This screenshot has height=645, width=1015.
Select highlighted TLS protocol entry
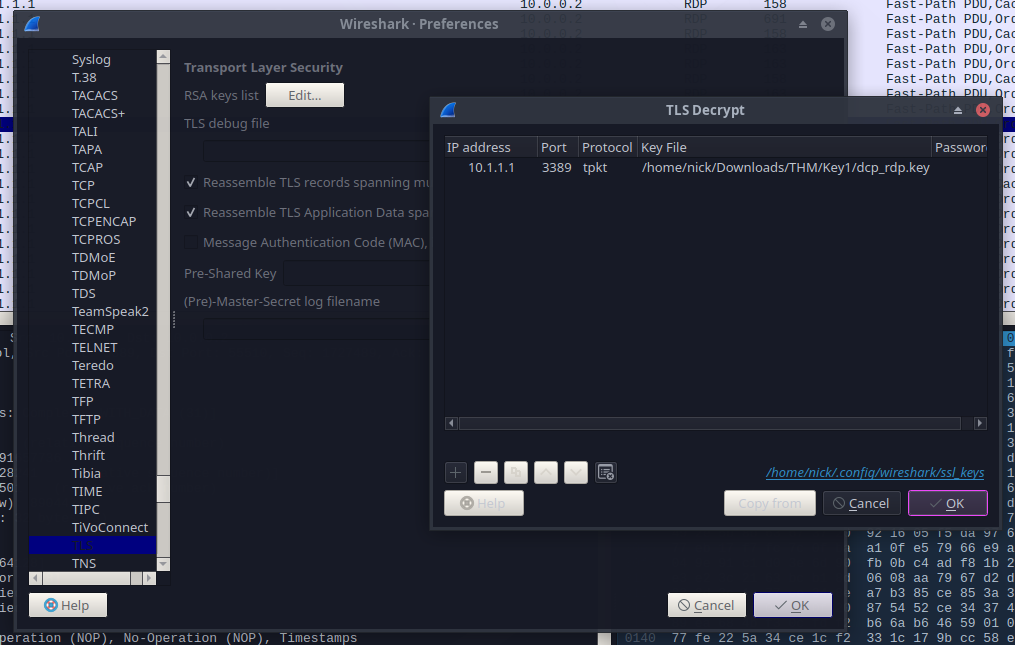(x=92, y=545)
